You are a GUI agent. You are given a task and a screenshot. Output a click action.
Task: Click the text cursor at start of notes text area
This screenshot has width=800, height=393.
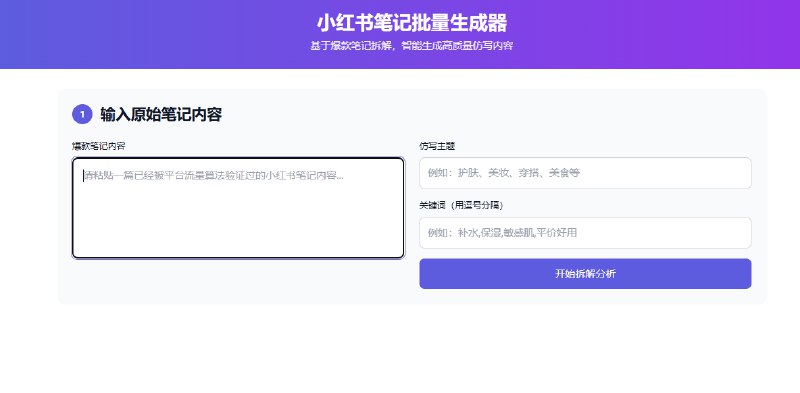pyautogui.click(x=84, y=176)
